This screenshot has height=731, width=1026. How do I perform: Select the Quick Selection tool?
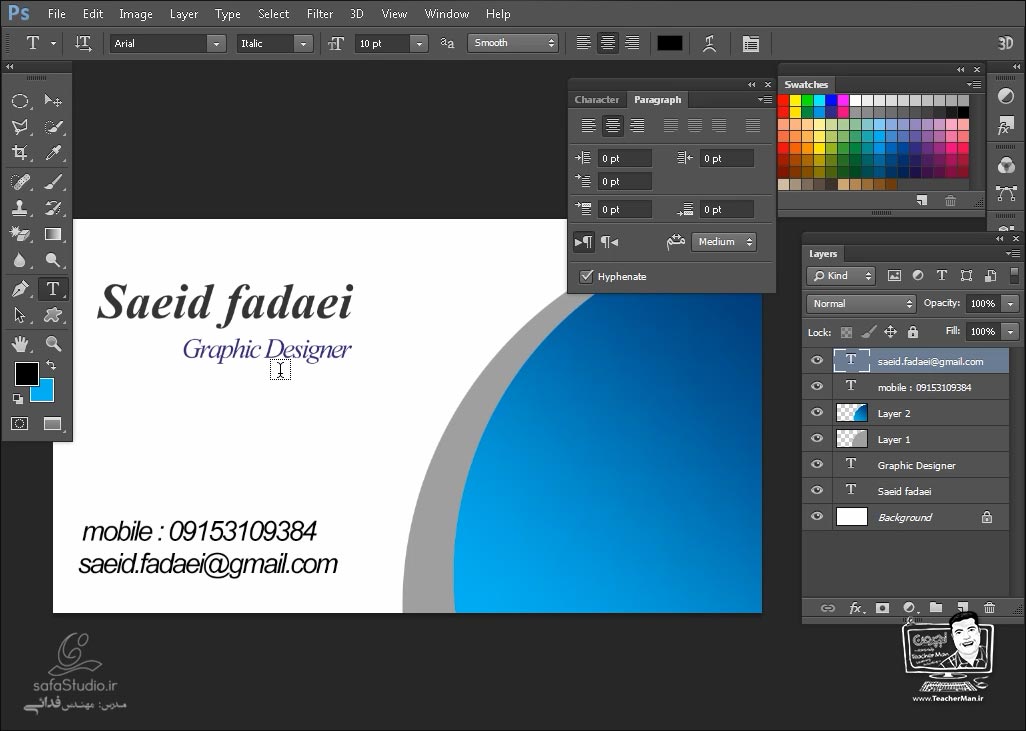(x=52, y=127)
